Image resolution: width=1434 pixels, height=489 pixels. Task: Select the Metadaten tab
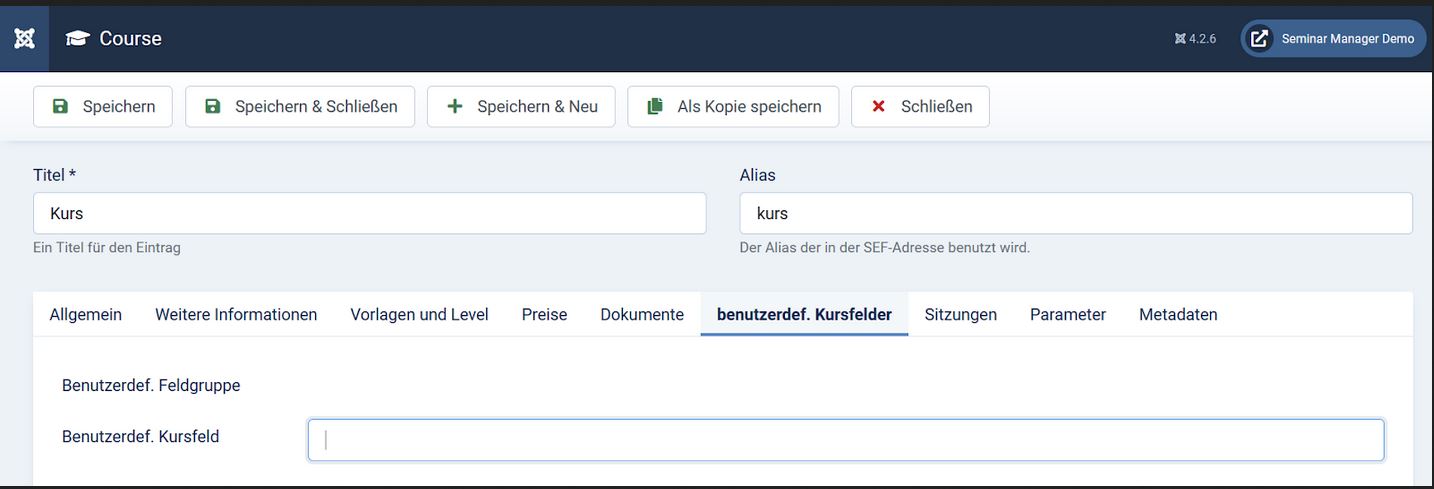(1178, 314)
